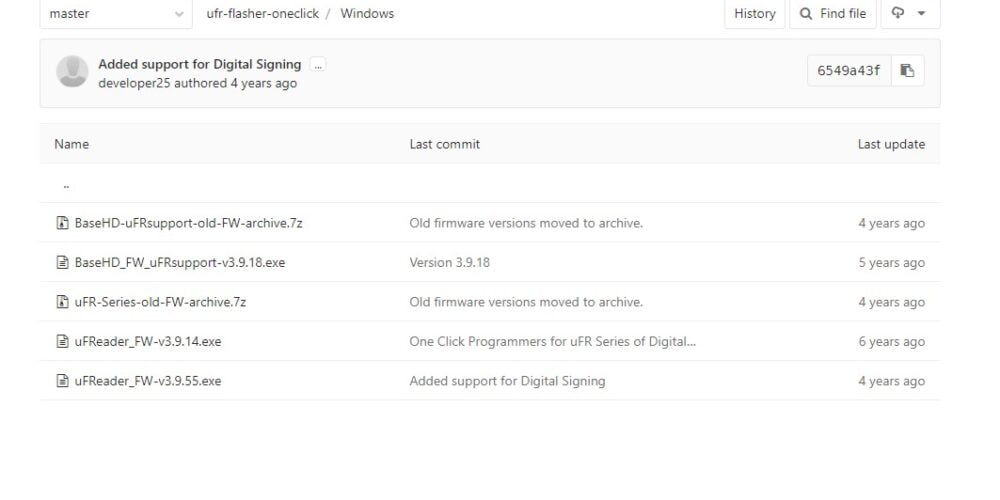Open the History view
Image resolution: width=1000 pixels, height=500 pixels.
[754, 13]
